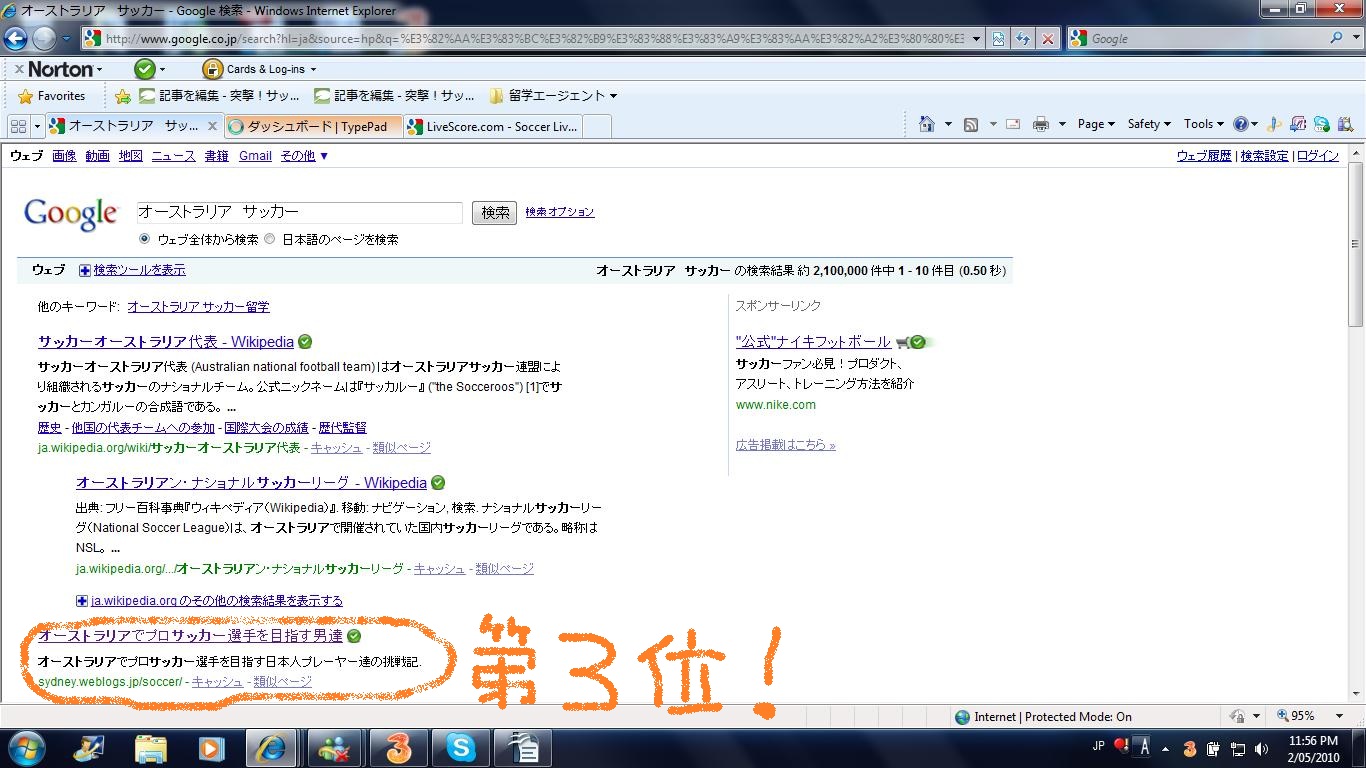Switch to the ダッシュボード | TypePad tab
This screenshot has width=1366, height=768.
tap(314, 126)
